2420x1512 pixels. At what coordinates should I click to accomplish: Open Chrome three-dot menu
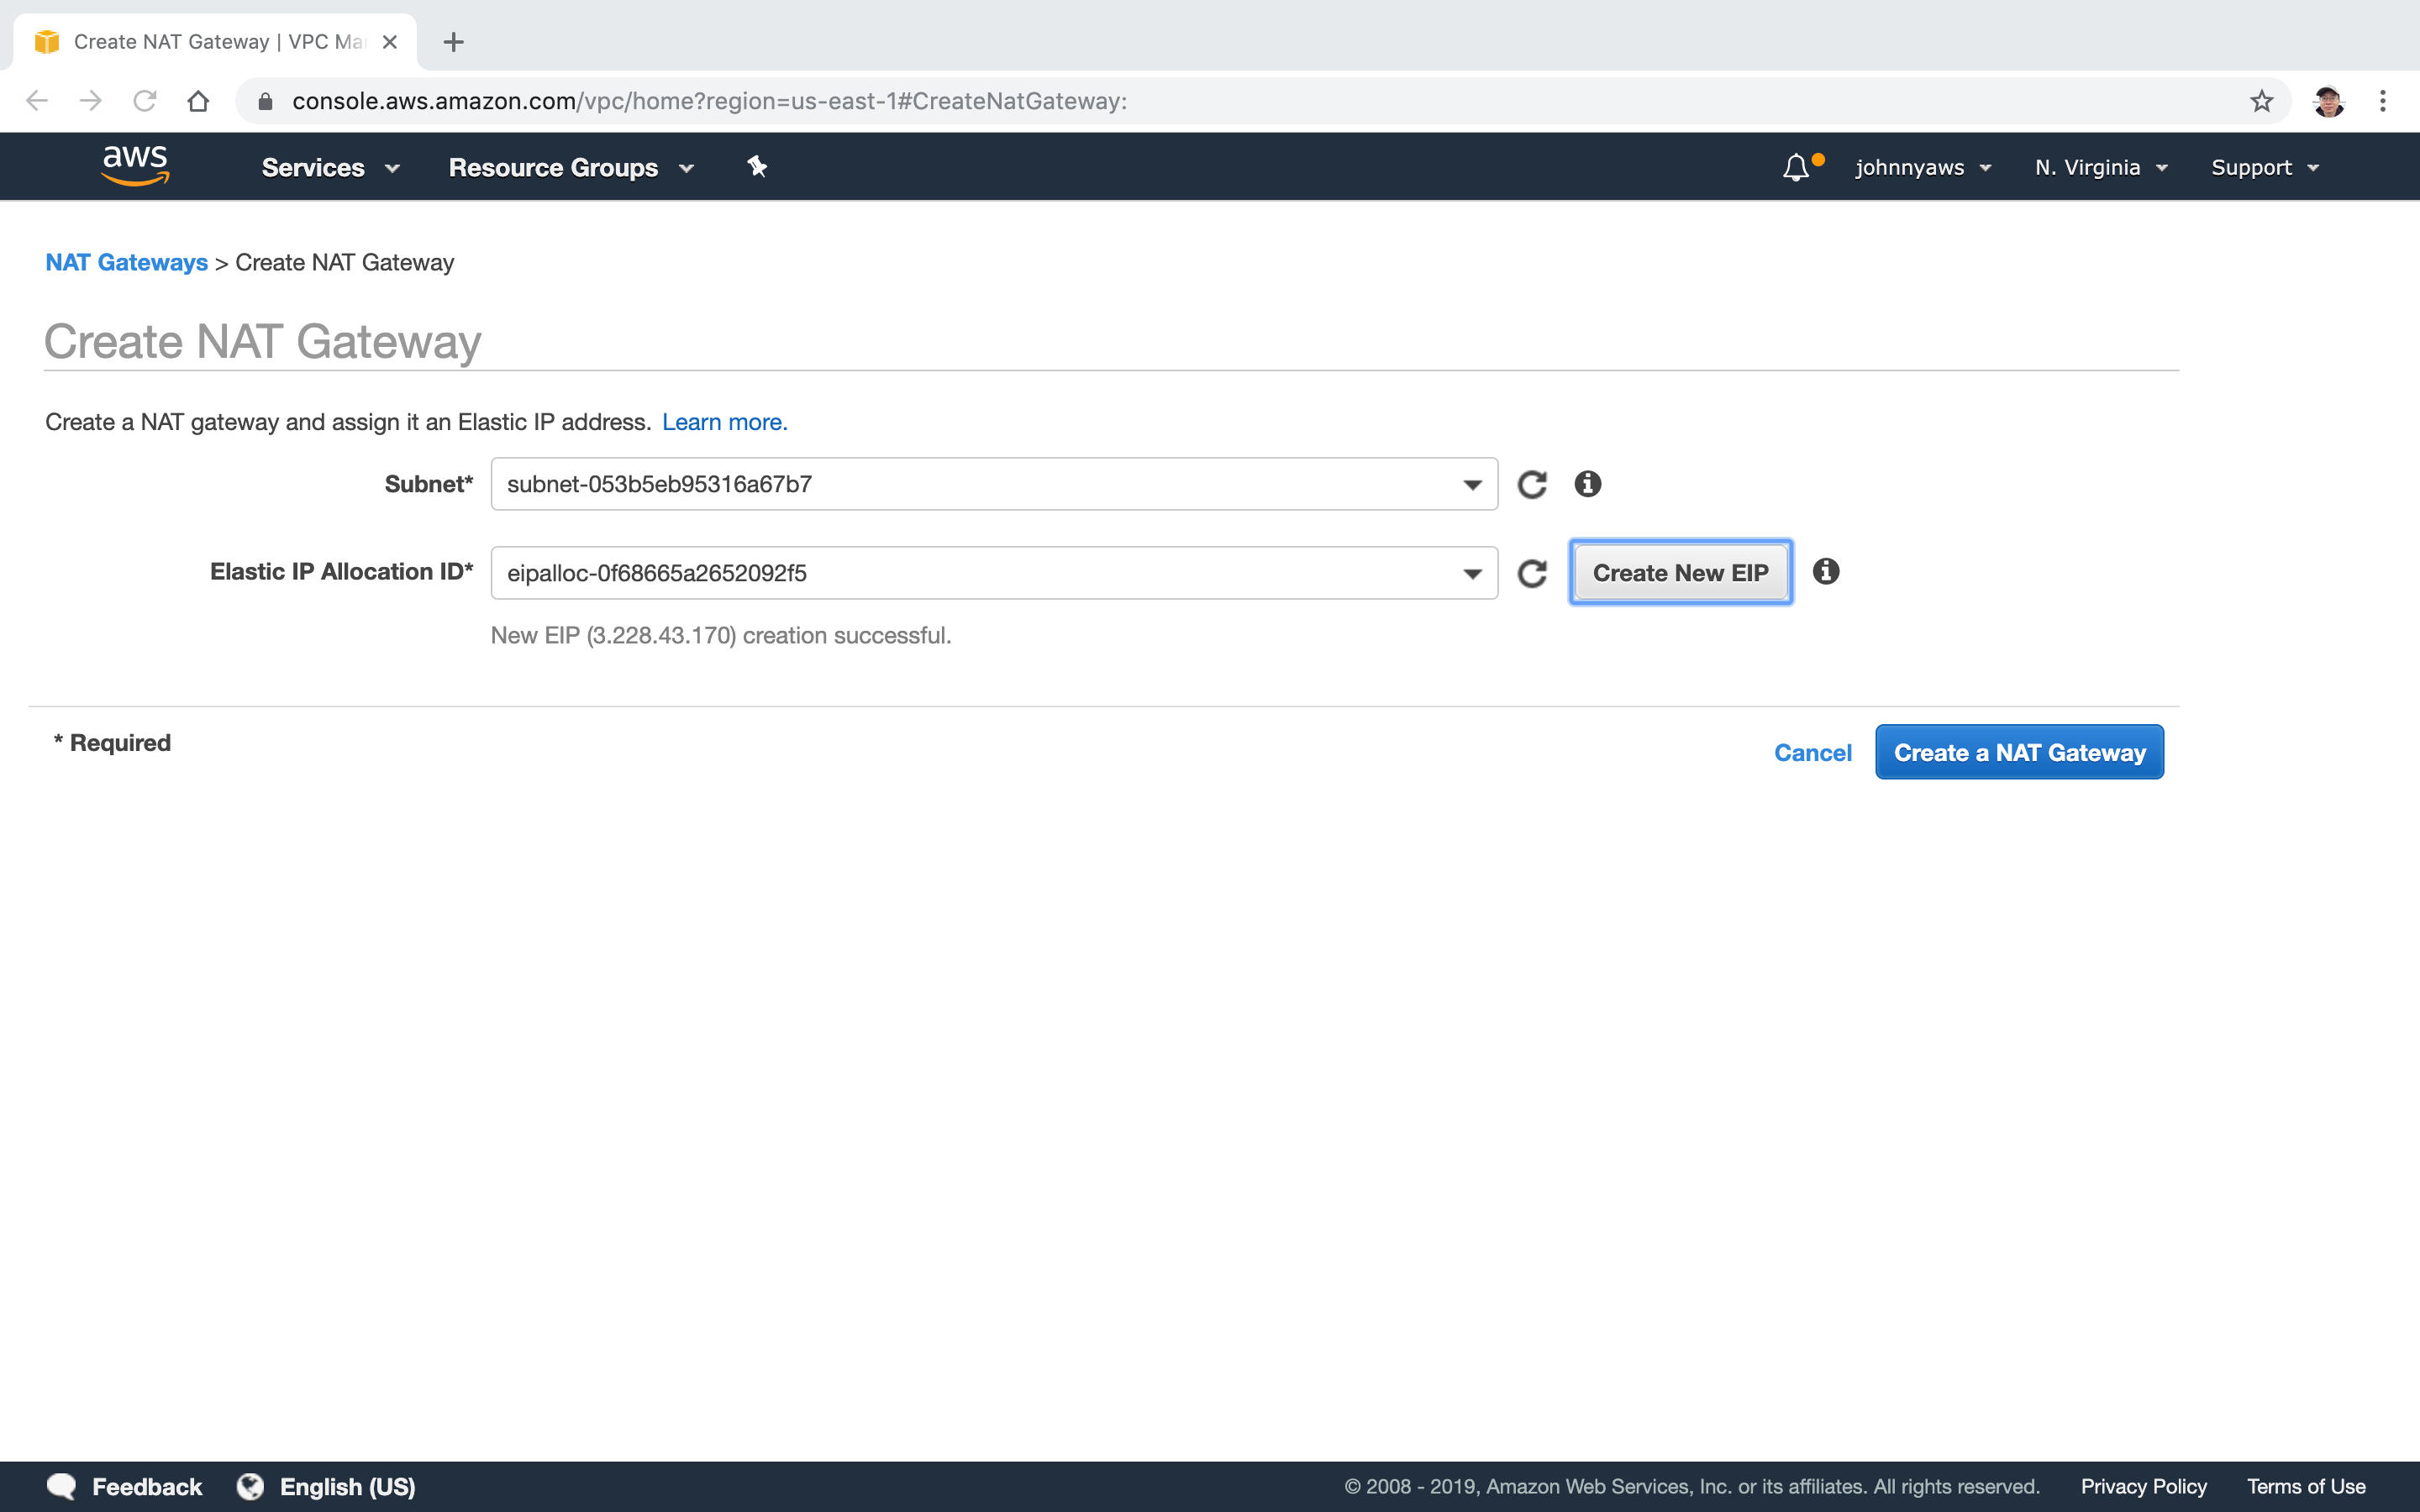point(2383,101)
